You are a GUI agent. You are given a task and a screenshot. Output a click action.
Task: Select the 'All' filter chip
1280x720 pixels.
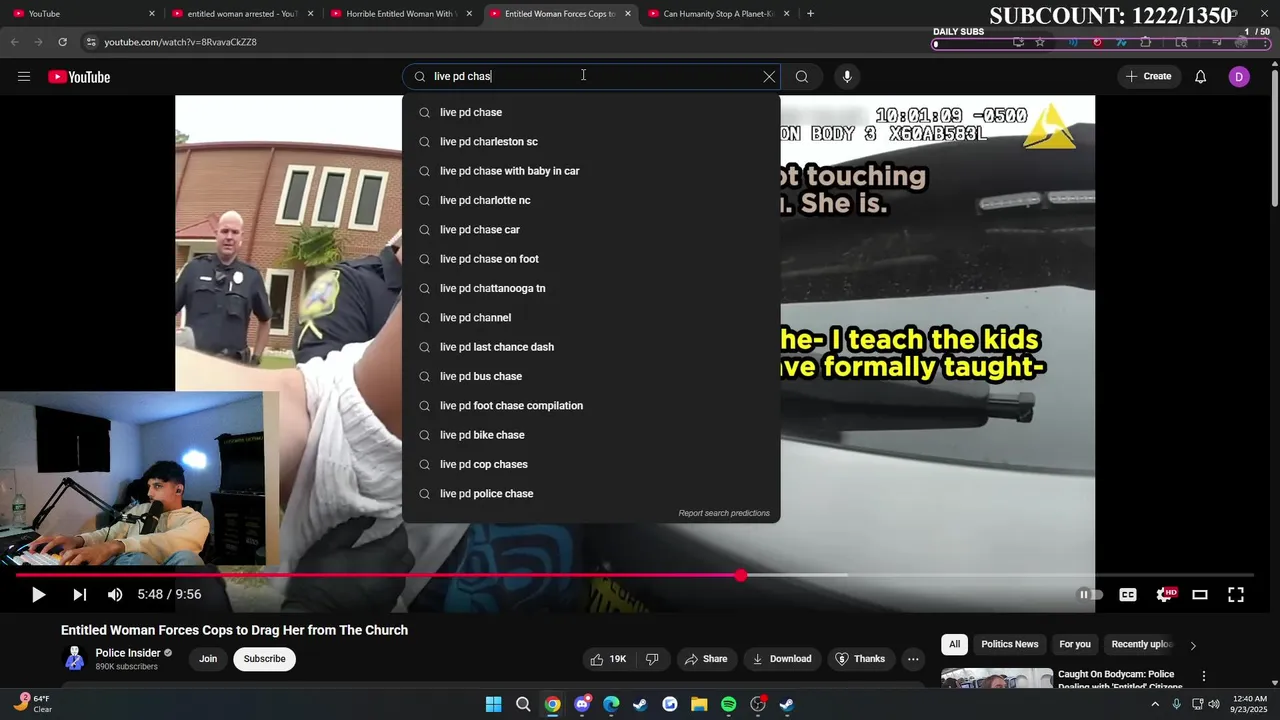coord(955,645)
